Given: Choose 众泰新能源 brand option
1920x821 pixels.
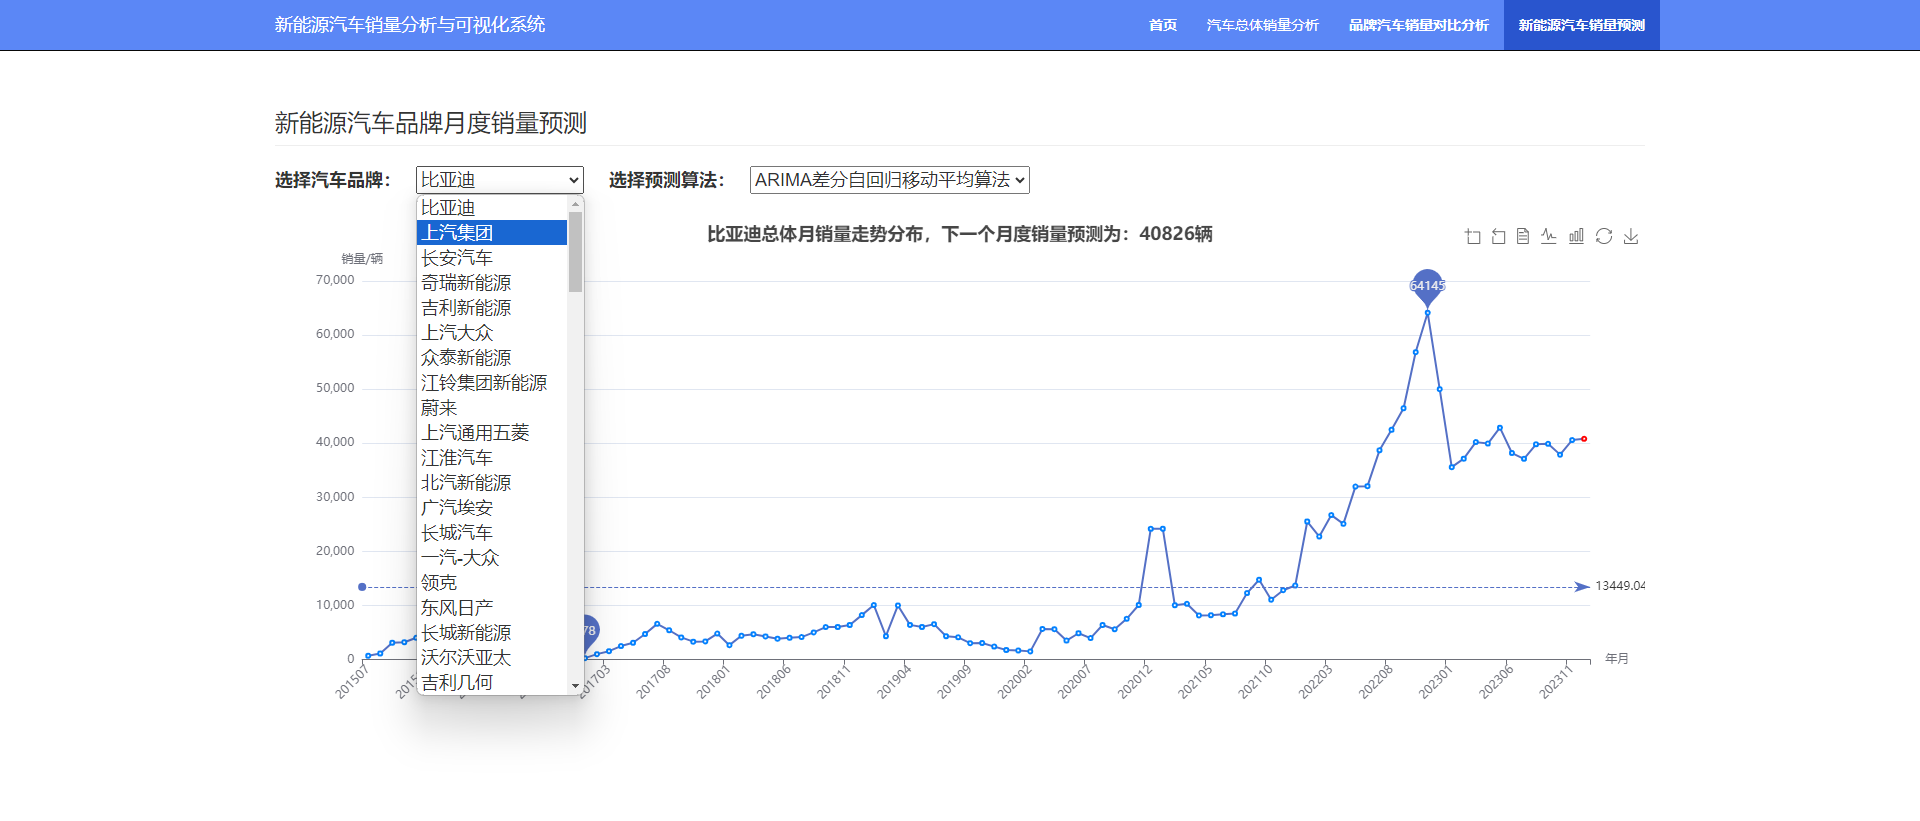Looking at the screenshot, I should tap(492, 358).
